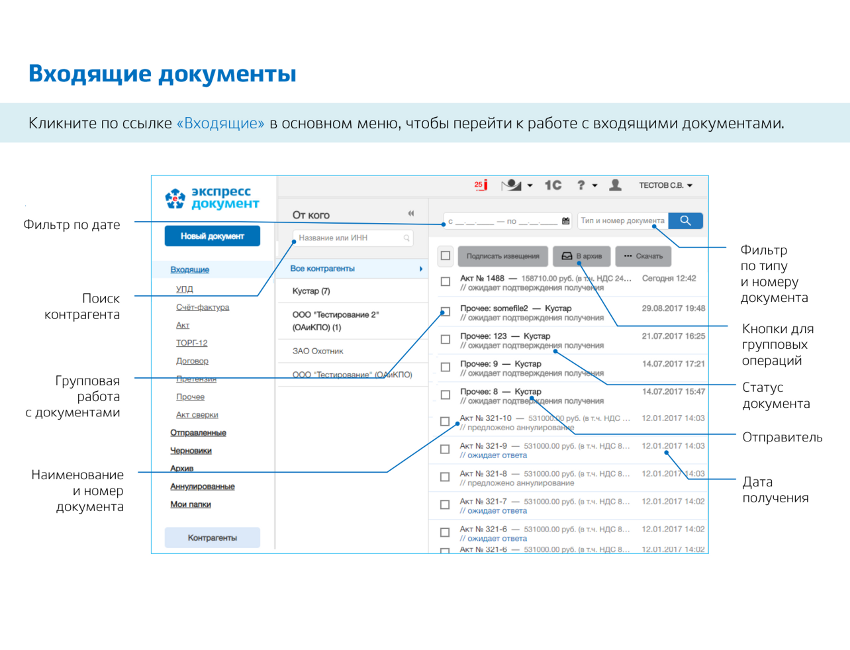The width and height of the screenshot is (850, 650).
Task: Click the Контрагенты button
Action: coord(212,538)
